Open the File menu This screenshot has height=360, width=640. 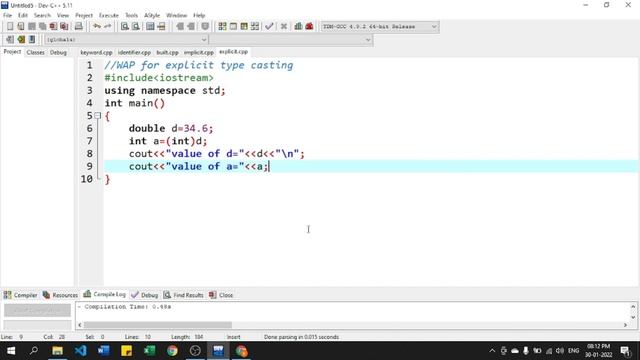[x=7, y=16]
